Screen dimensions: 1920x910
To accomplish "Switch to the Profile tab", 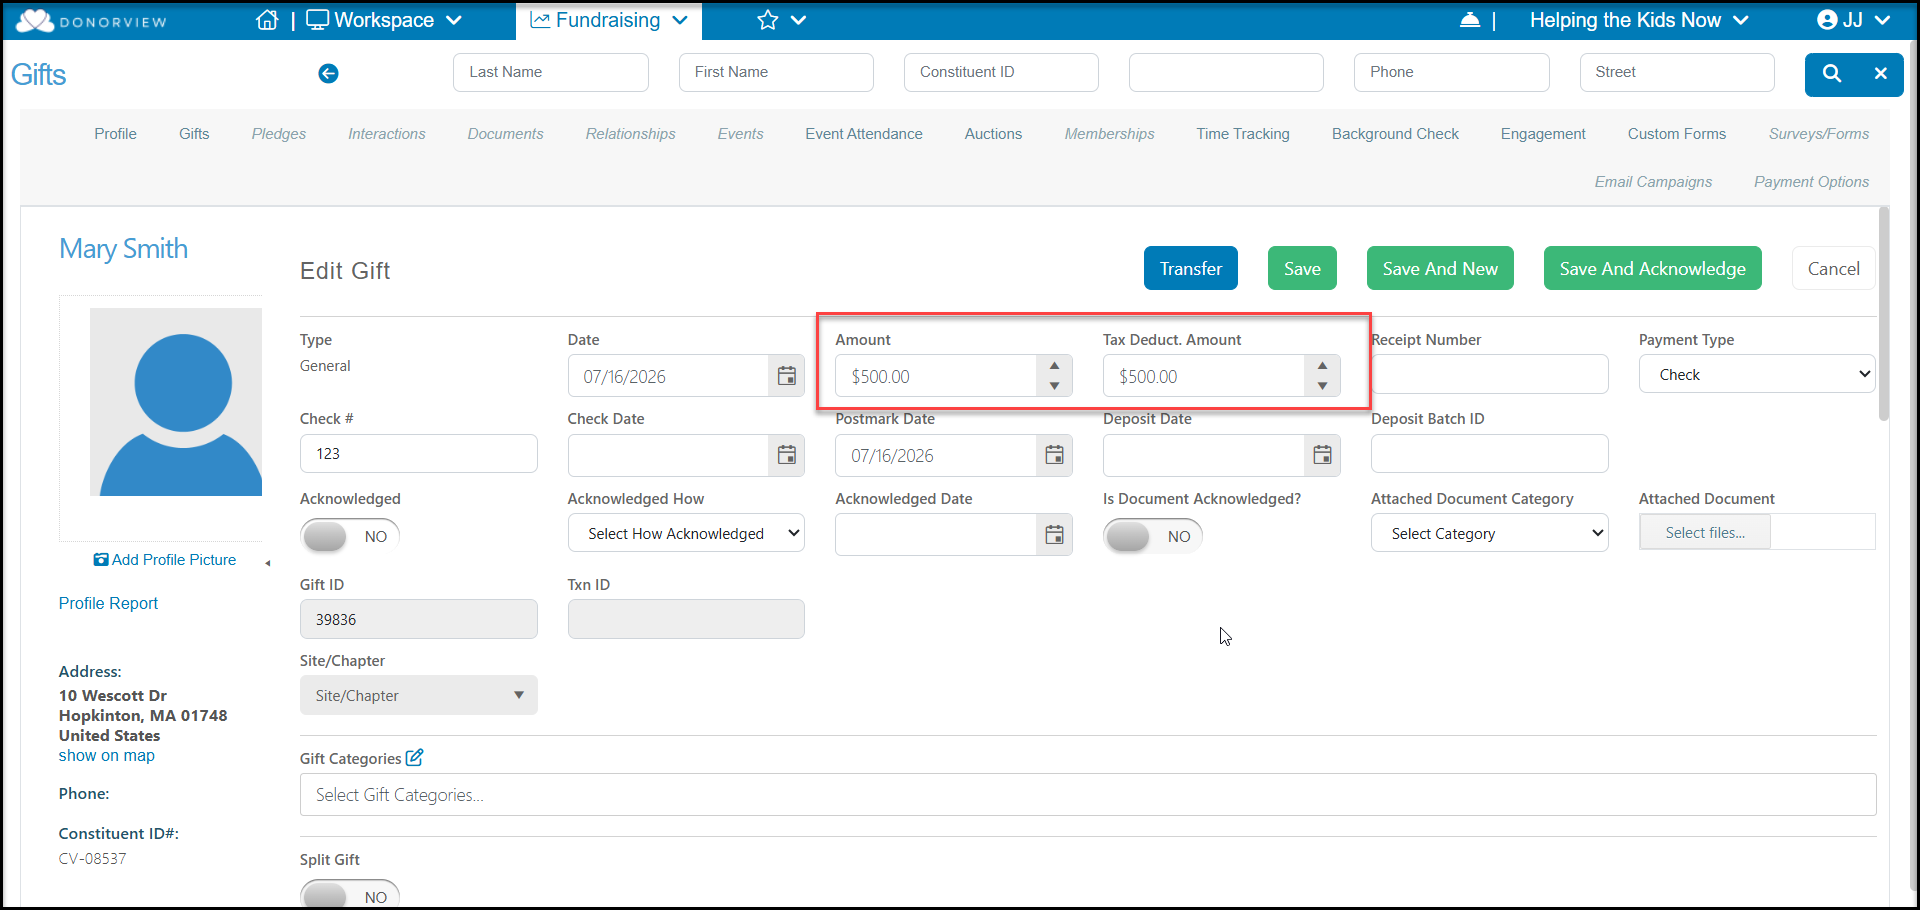I will click(x=115, y=134).
